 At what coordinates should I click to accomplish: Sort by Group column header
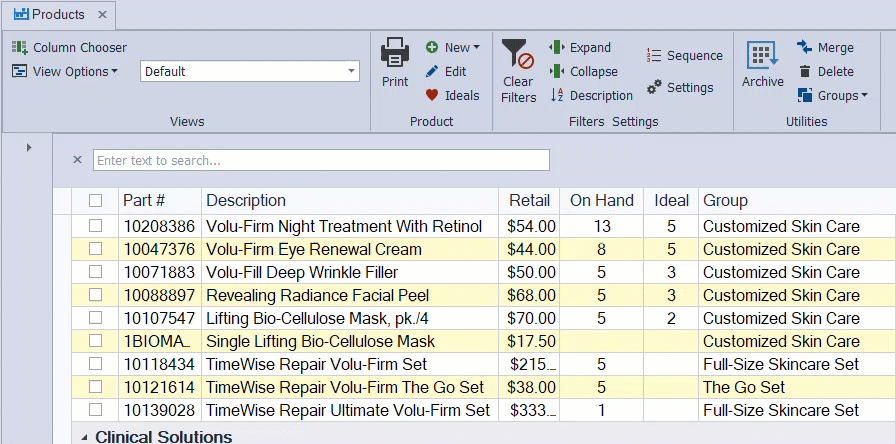coord(797,201)
